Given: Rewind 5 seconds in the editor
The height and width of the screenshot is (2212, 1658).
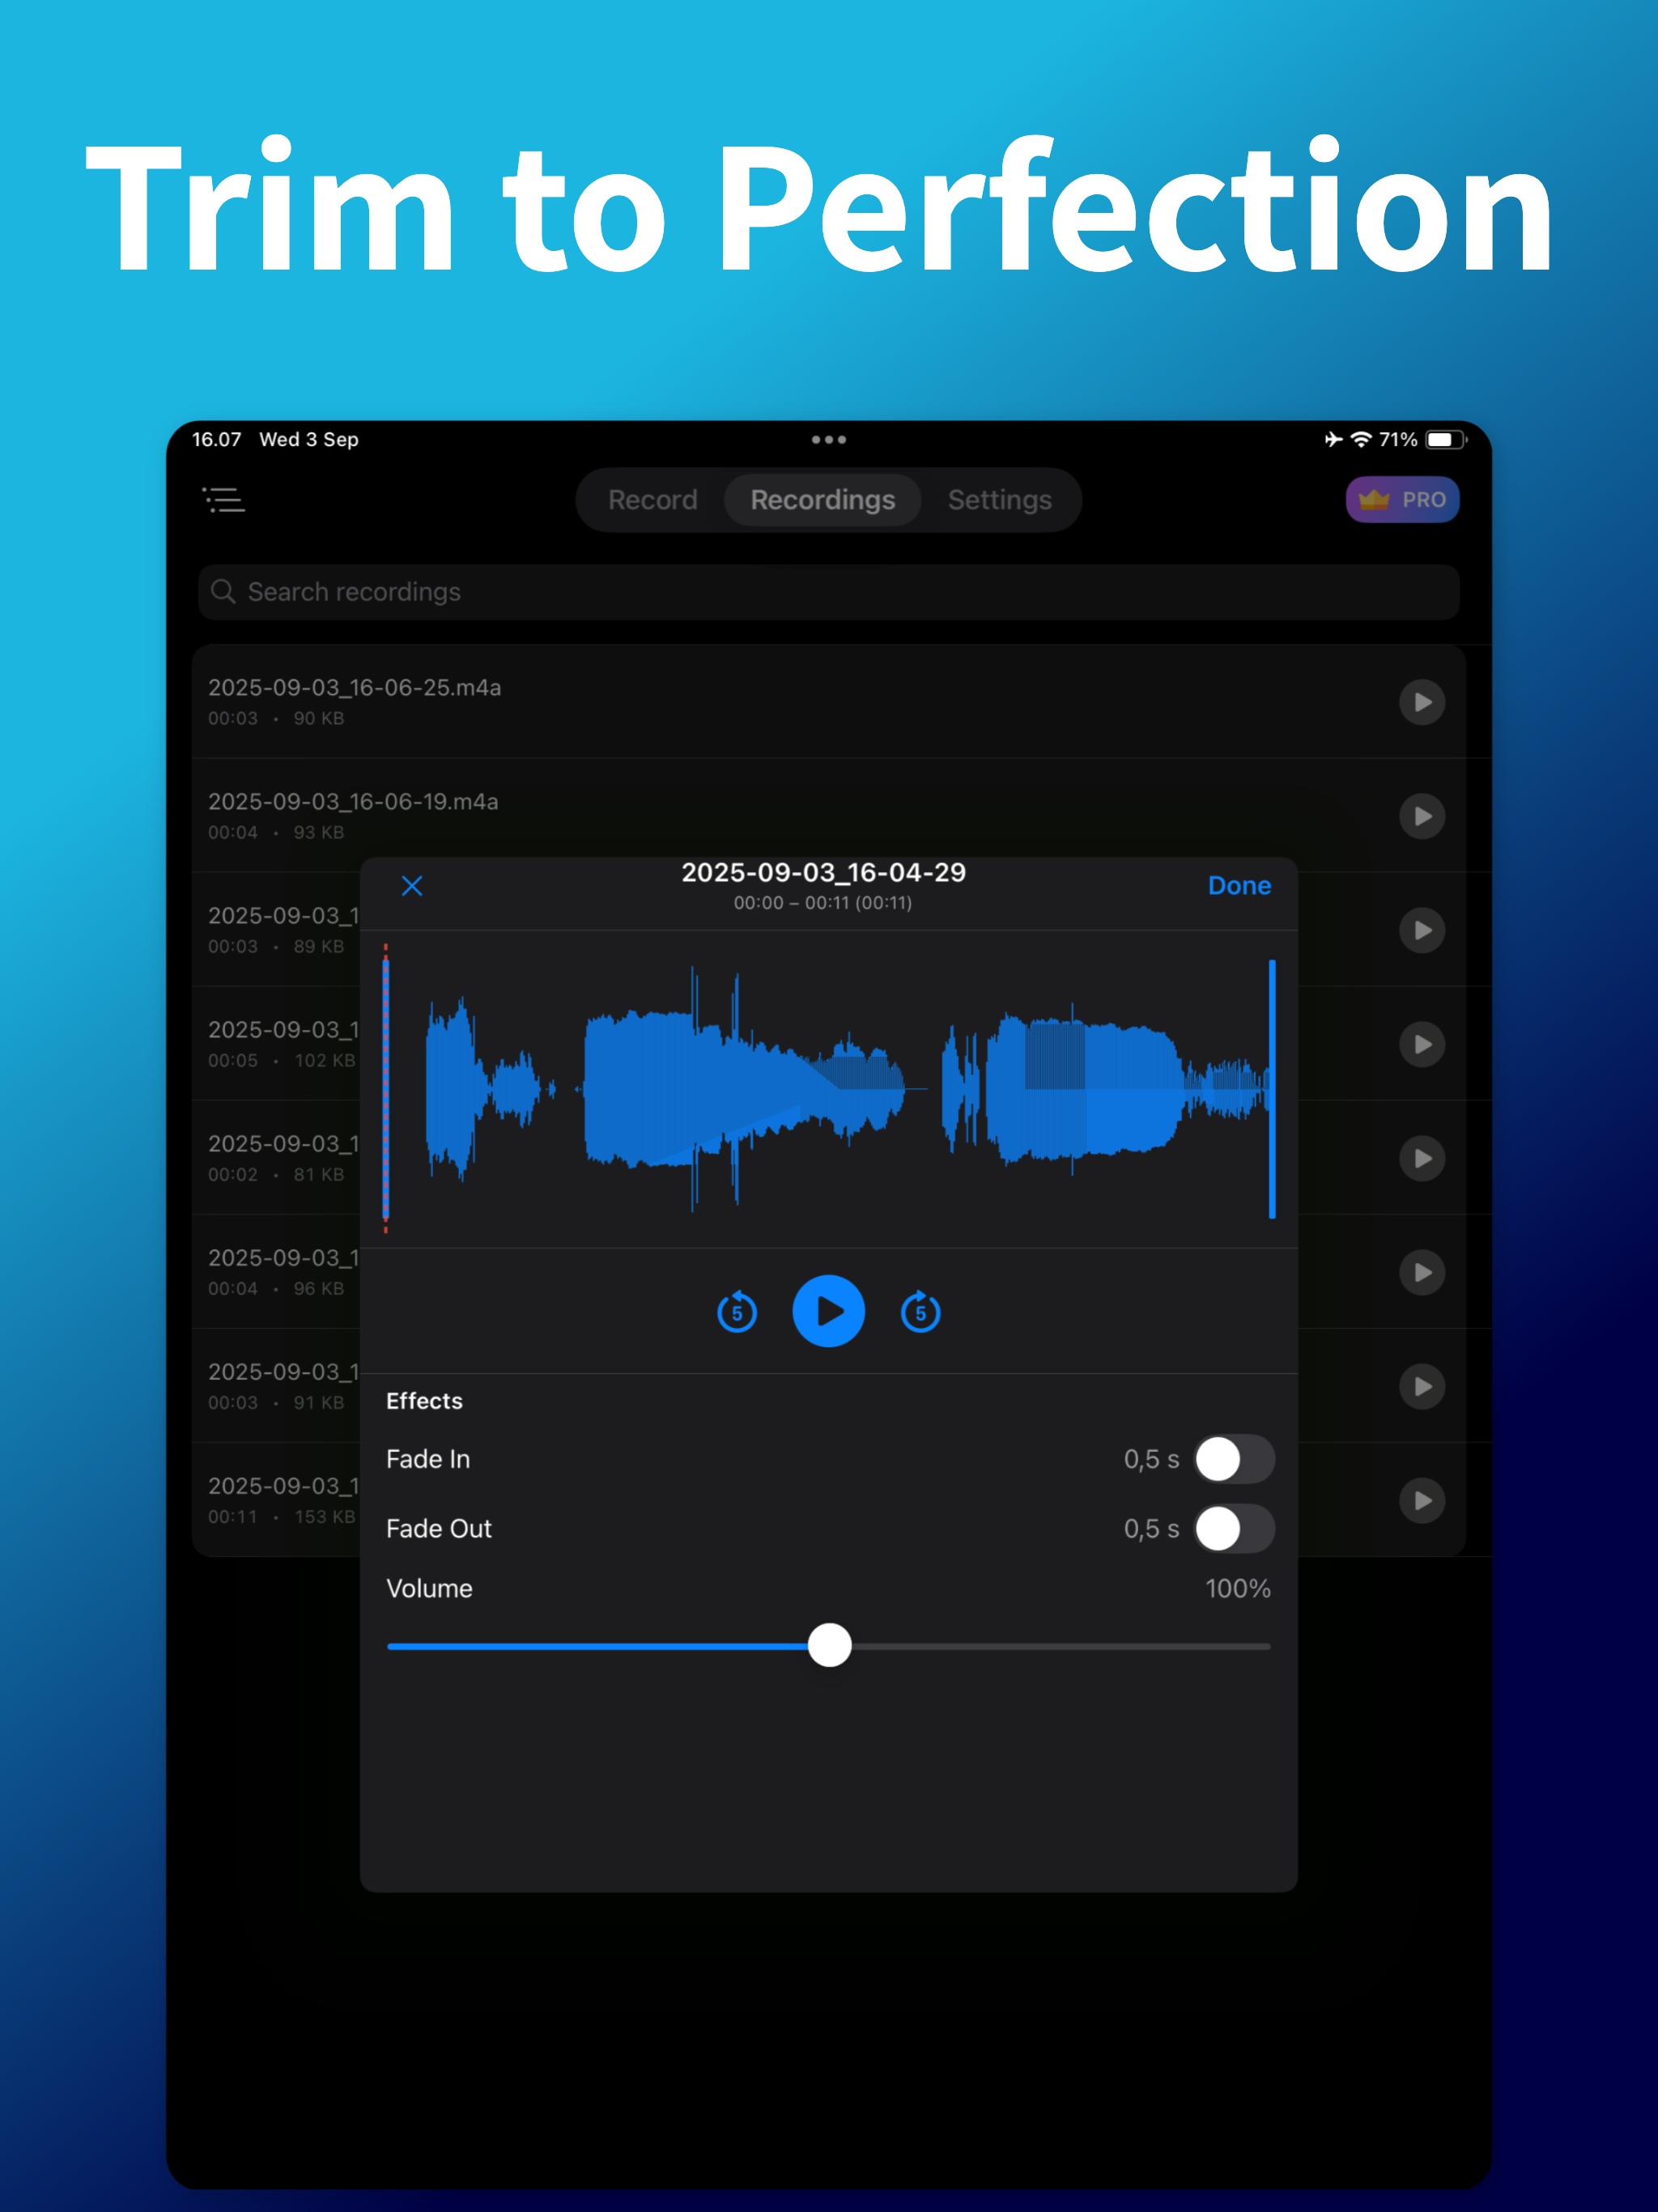Looking at the screenshot, I should pos(737,1312).
